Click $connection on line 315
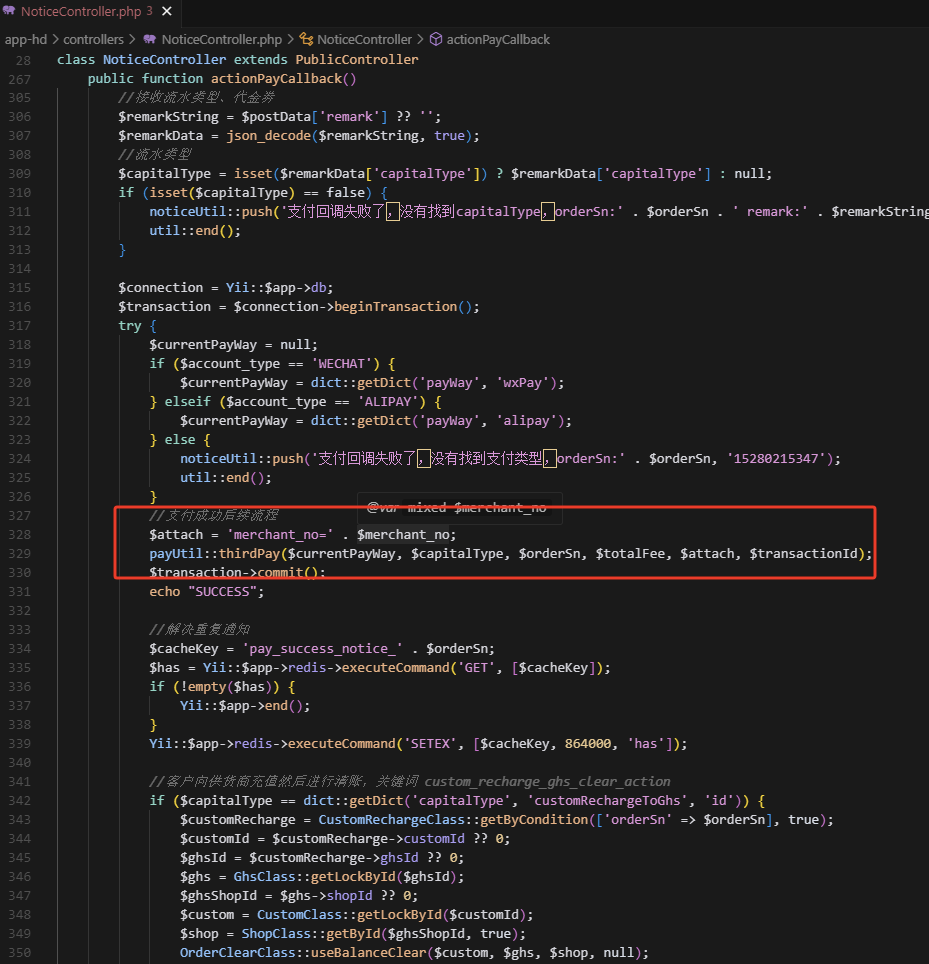 [x=160, y=288]
